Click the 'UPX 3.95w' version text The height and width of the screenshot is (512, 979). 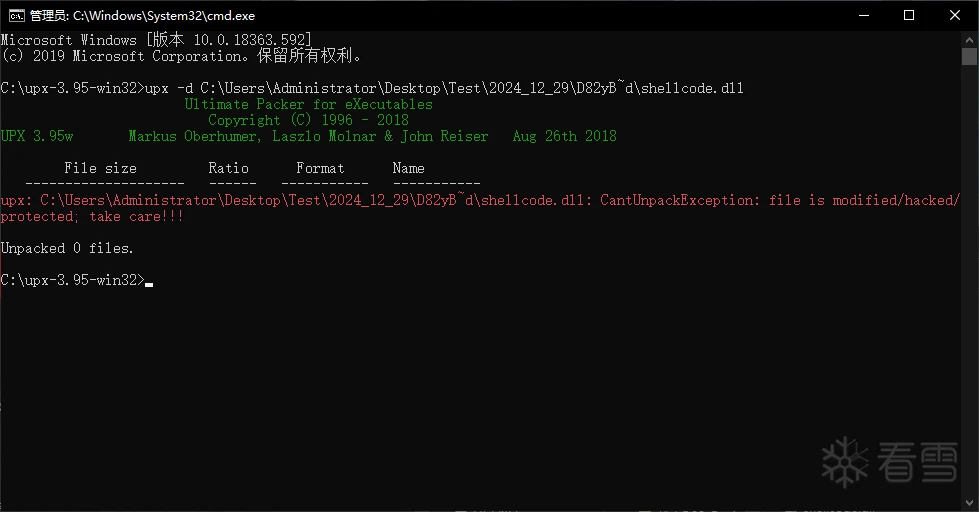(37, 136)
